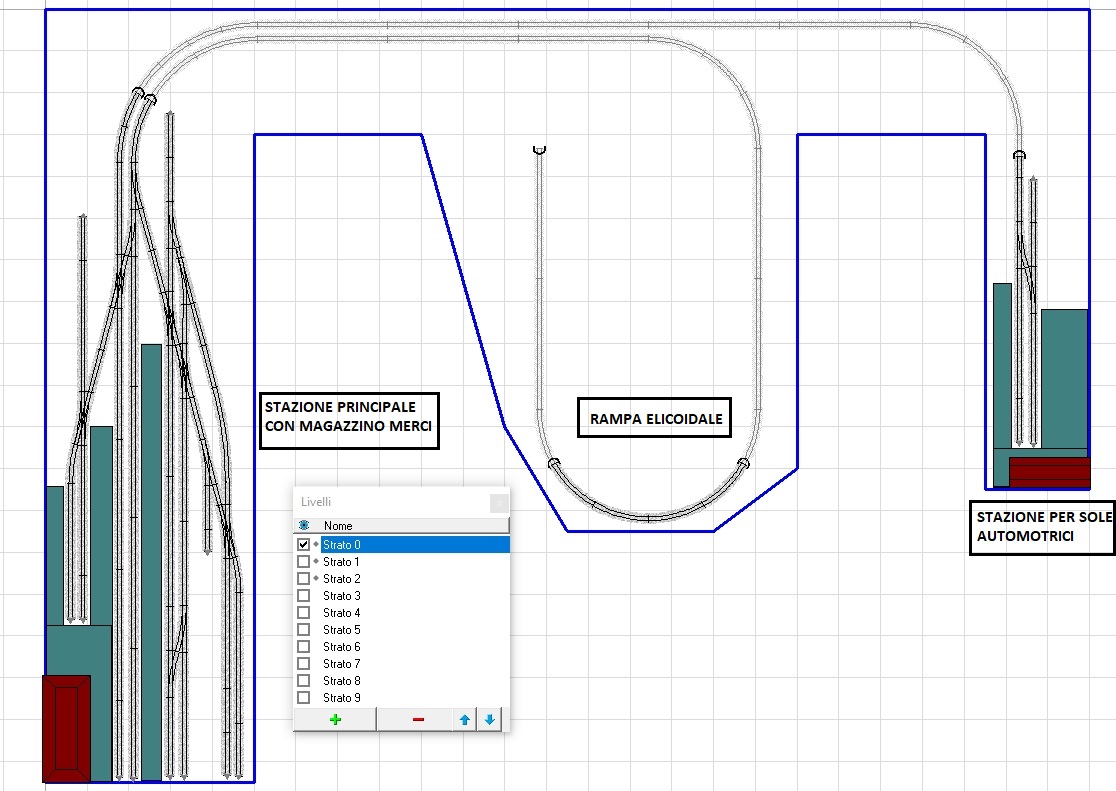Click the green plus add layer button
Screen dimensions: 1116x791
tap(335, 720)
